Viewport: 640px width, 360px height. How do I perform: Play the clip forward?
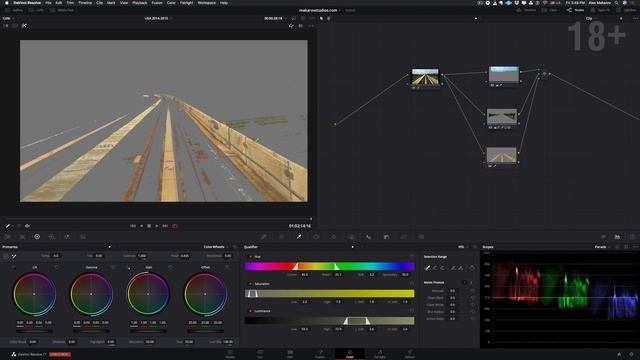click(157, 226)
